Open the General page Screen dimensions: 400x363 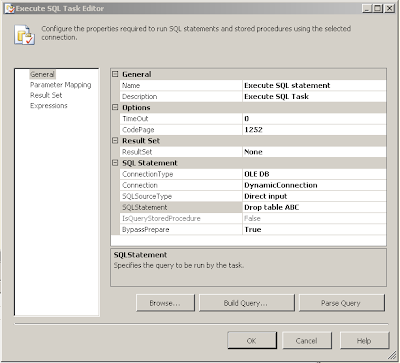[42, 74]
